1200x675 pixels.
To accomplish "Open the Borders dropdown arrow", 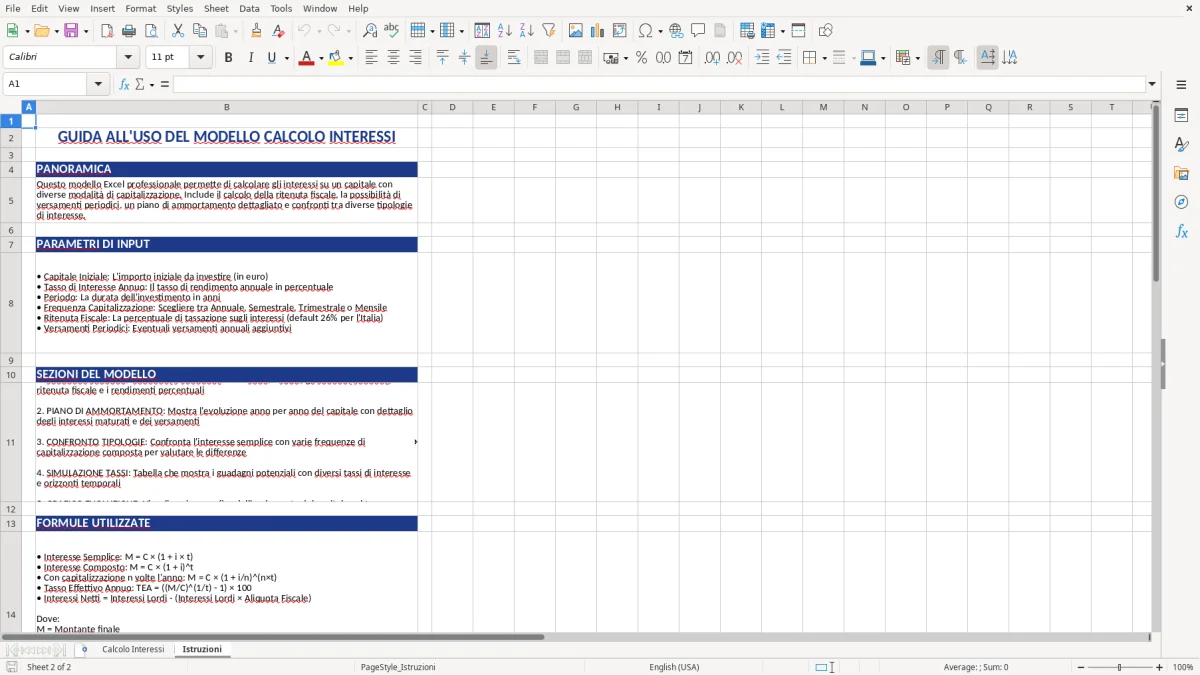I will click(x=825, y=58).
